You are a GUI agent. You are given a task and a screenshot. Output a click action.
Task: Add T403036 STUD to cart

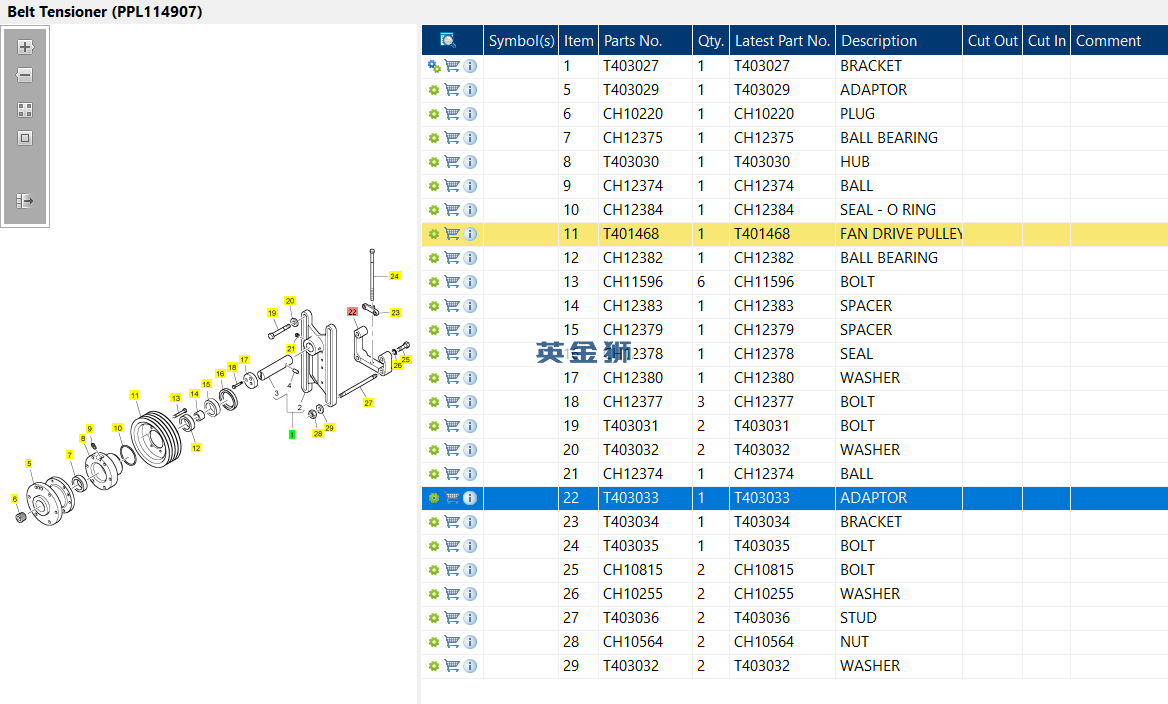click(x=452, y=618)
